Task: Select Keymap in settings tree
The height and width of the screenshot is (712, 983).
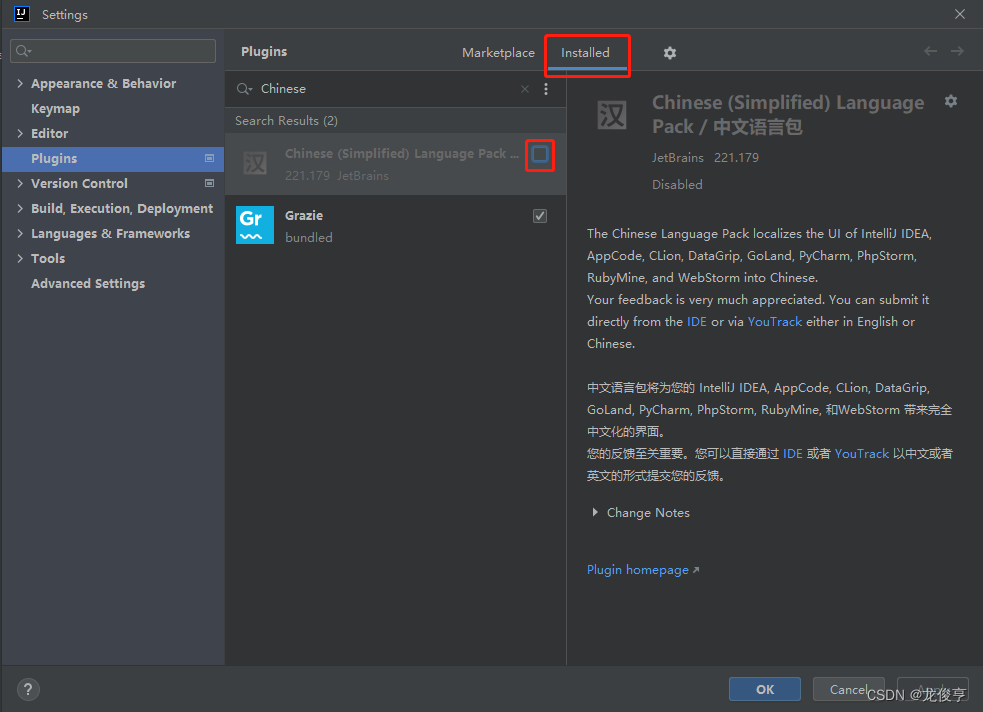Action: coord(55,108)
